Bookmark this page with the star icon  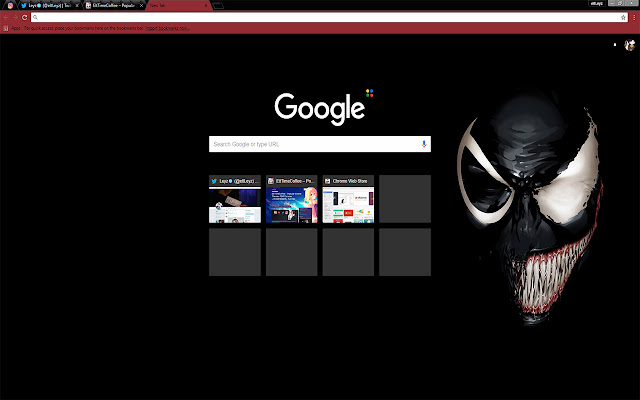(x=623, y=17)
